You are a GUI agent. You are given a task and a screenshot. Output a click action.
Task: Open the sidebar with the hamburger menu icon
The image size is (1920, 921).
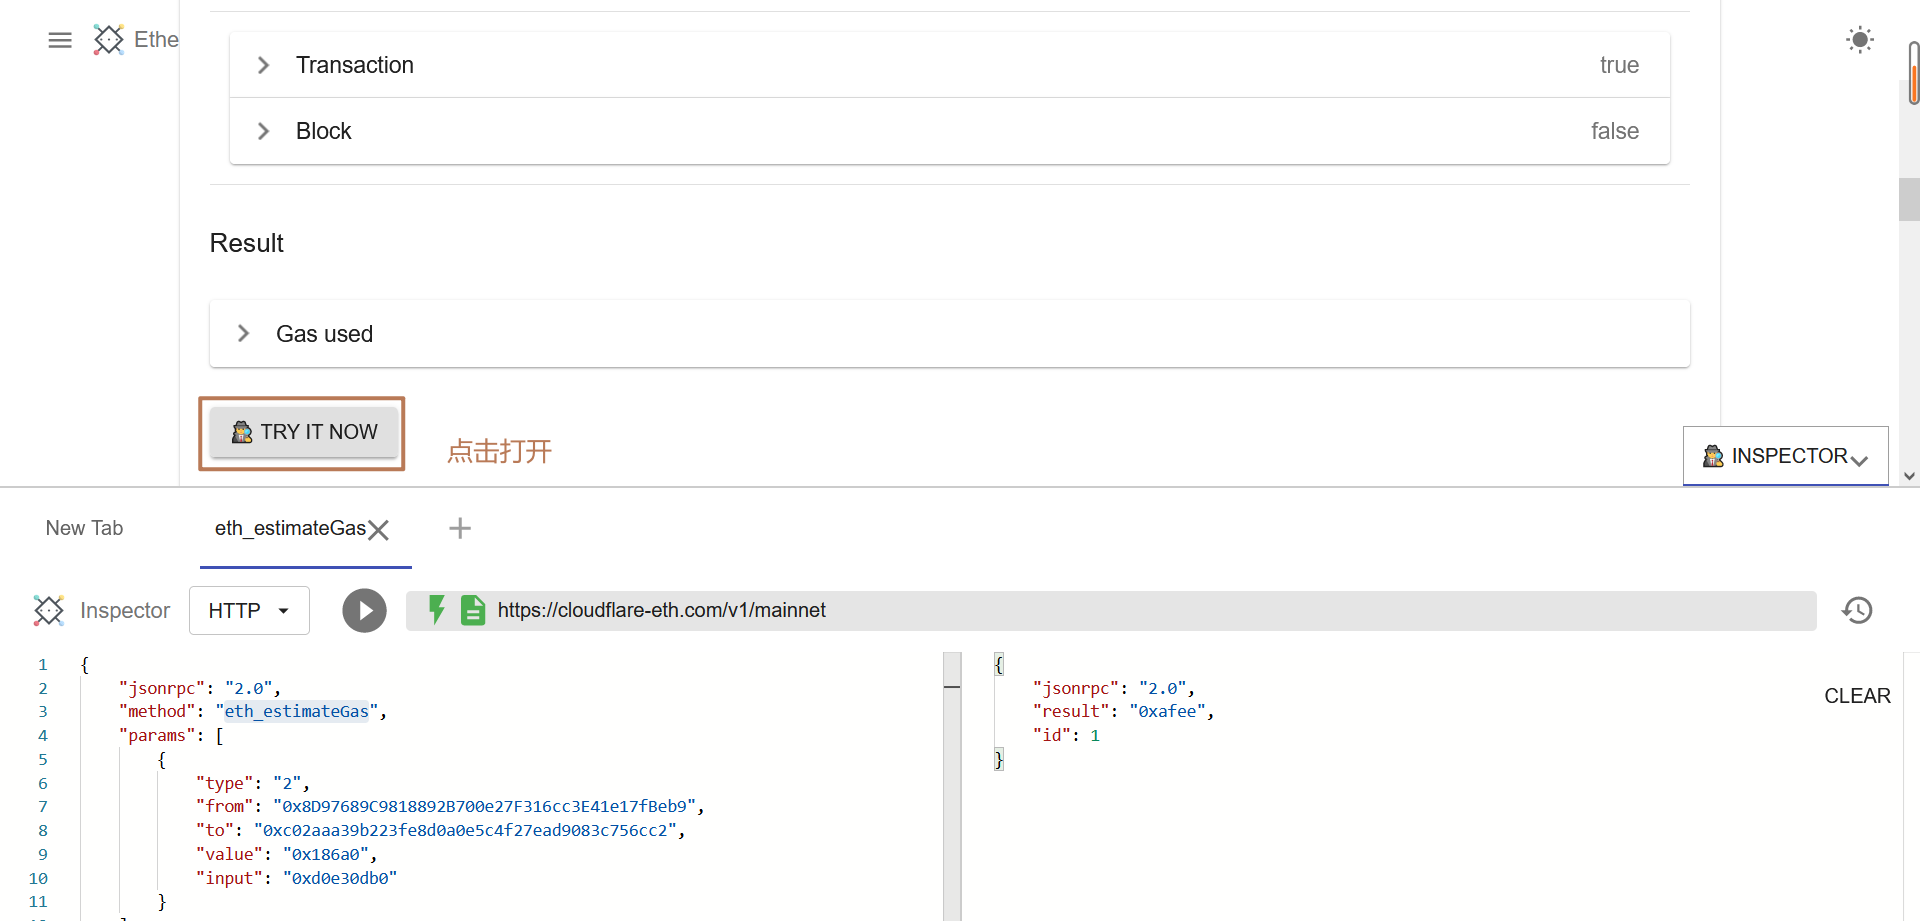(x=59, y=39)
